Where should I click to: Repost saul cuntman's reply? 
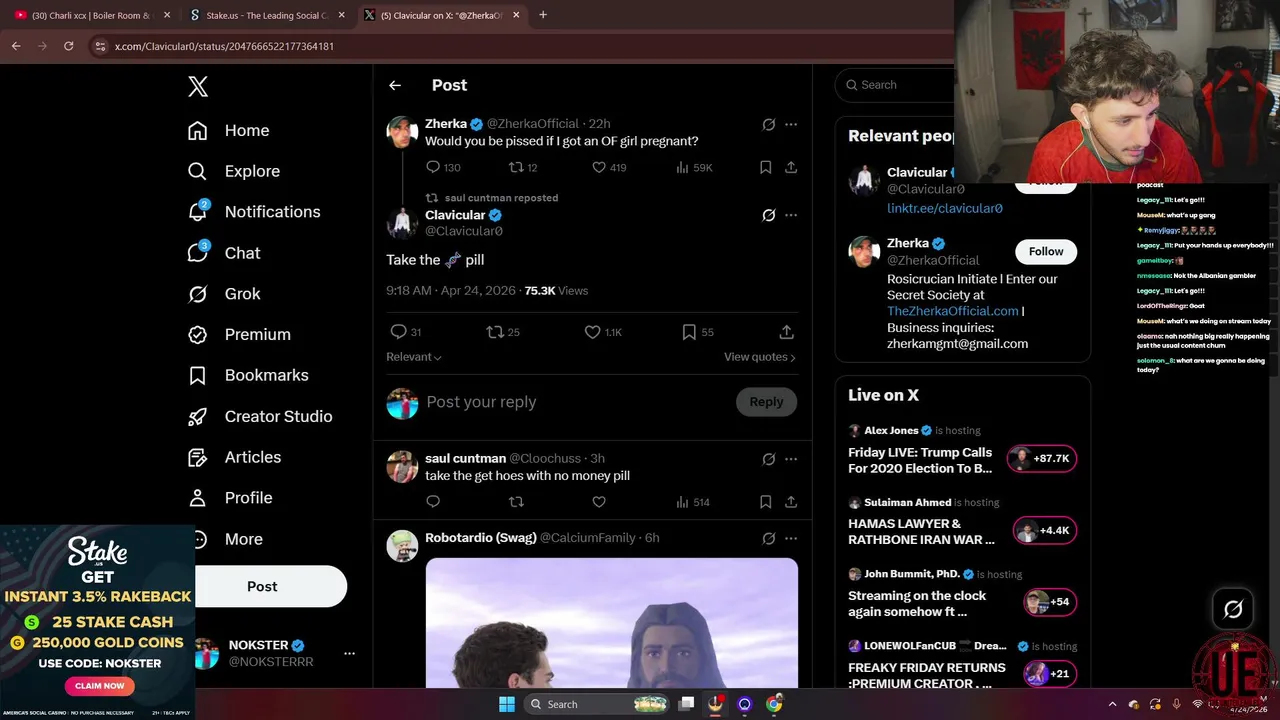click(516, 502)
